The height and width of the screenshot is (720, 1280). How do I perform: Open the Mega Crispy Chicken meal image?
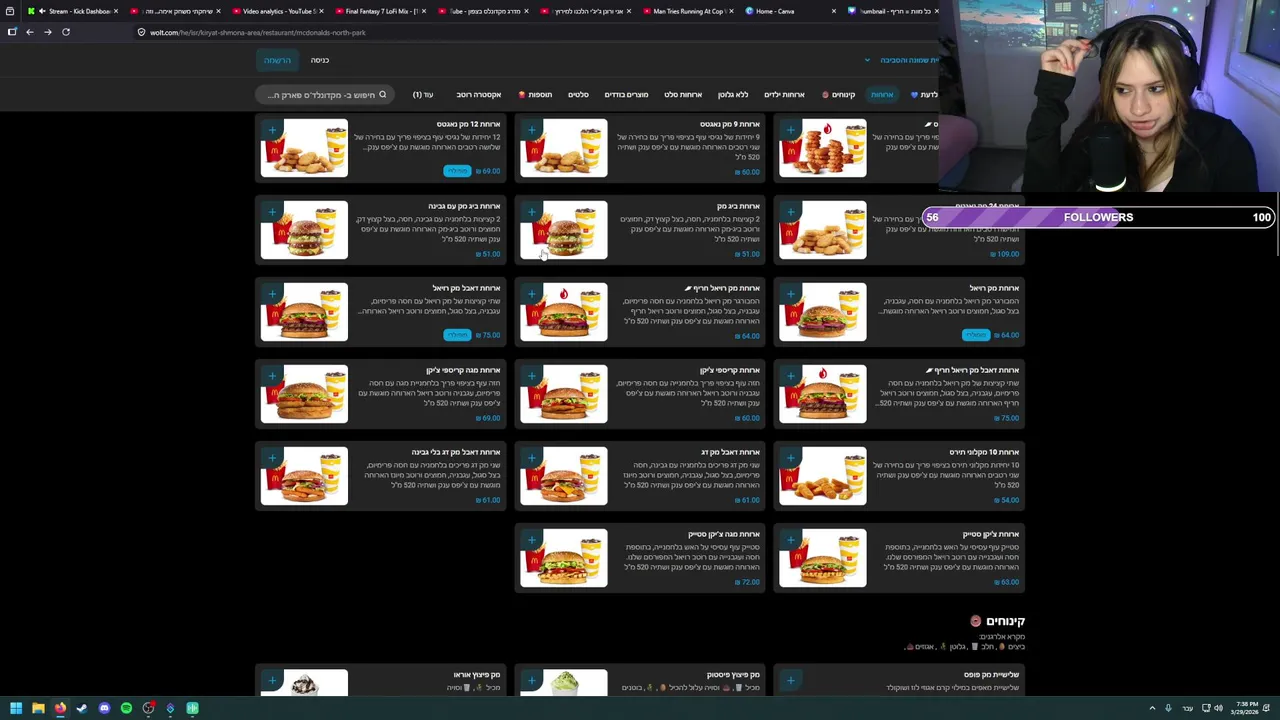[x=304, y=394]
